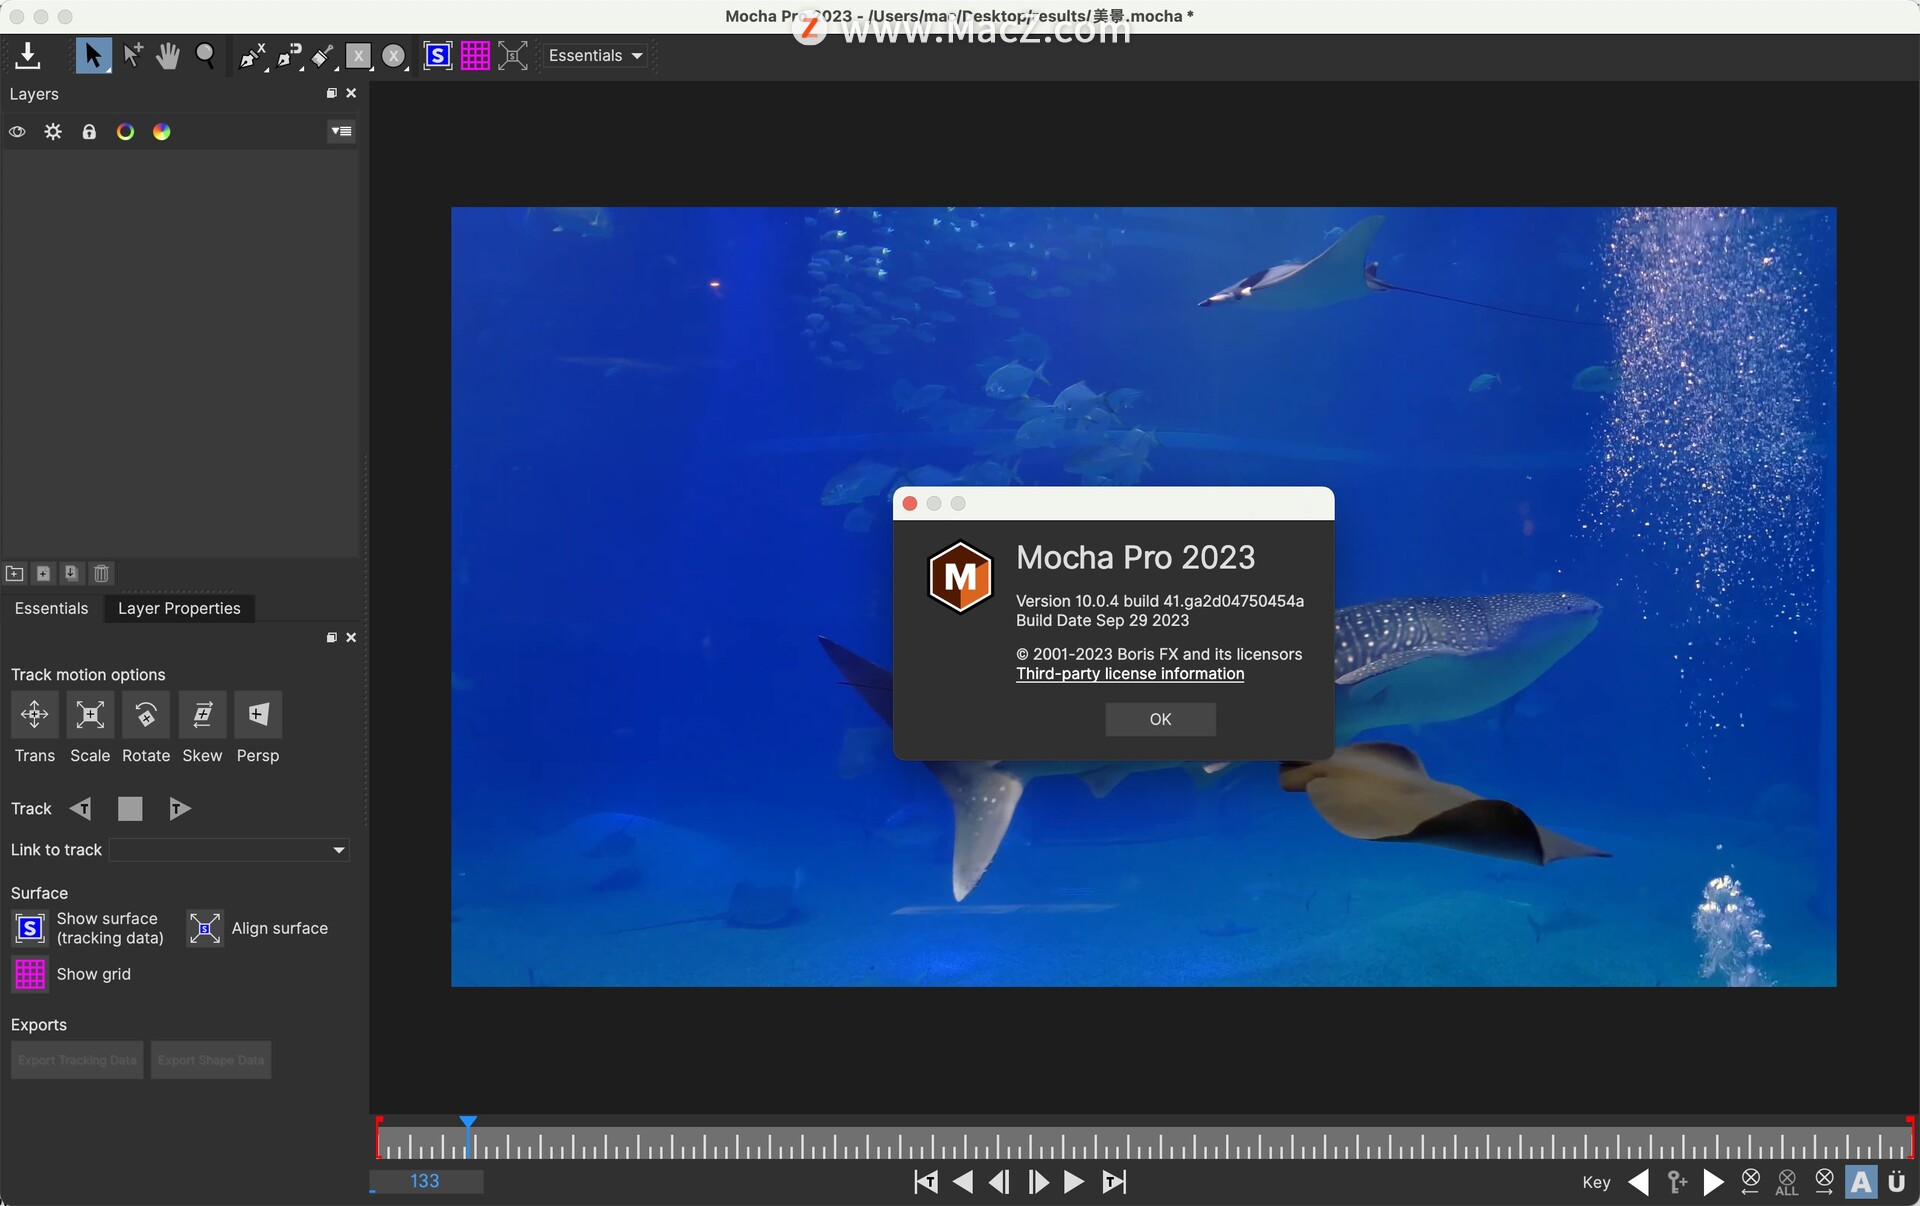Click the Stop tracking square button

pyautogui.click(x=130, y=809)
